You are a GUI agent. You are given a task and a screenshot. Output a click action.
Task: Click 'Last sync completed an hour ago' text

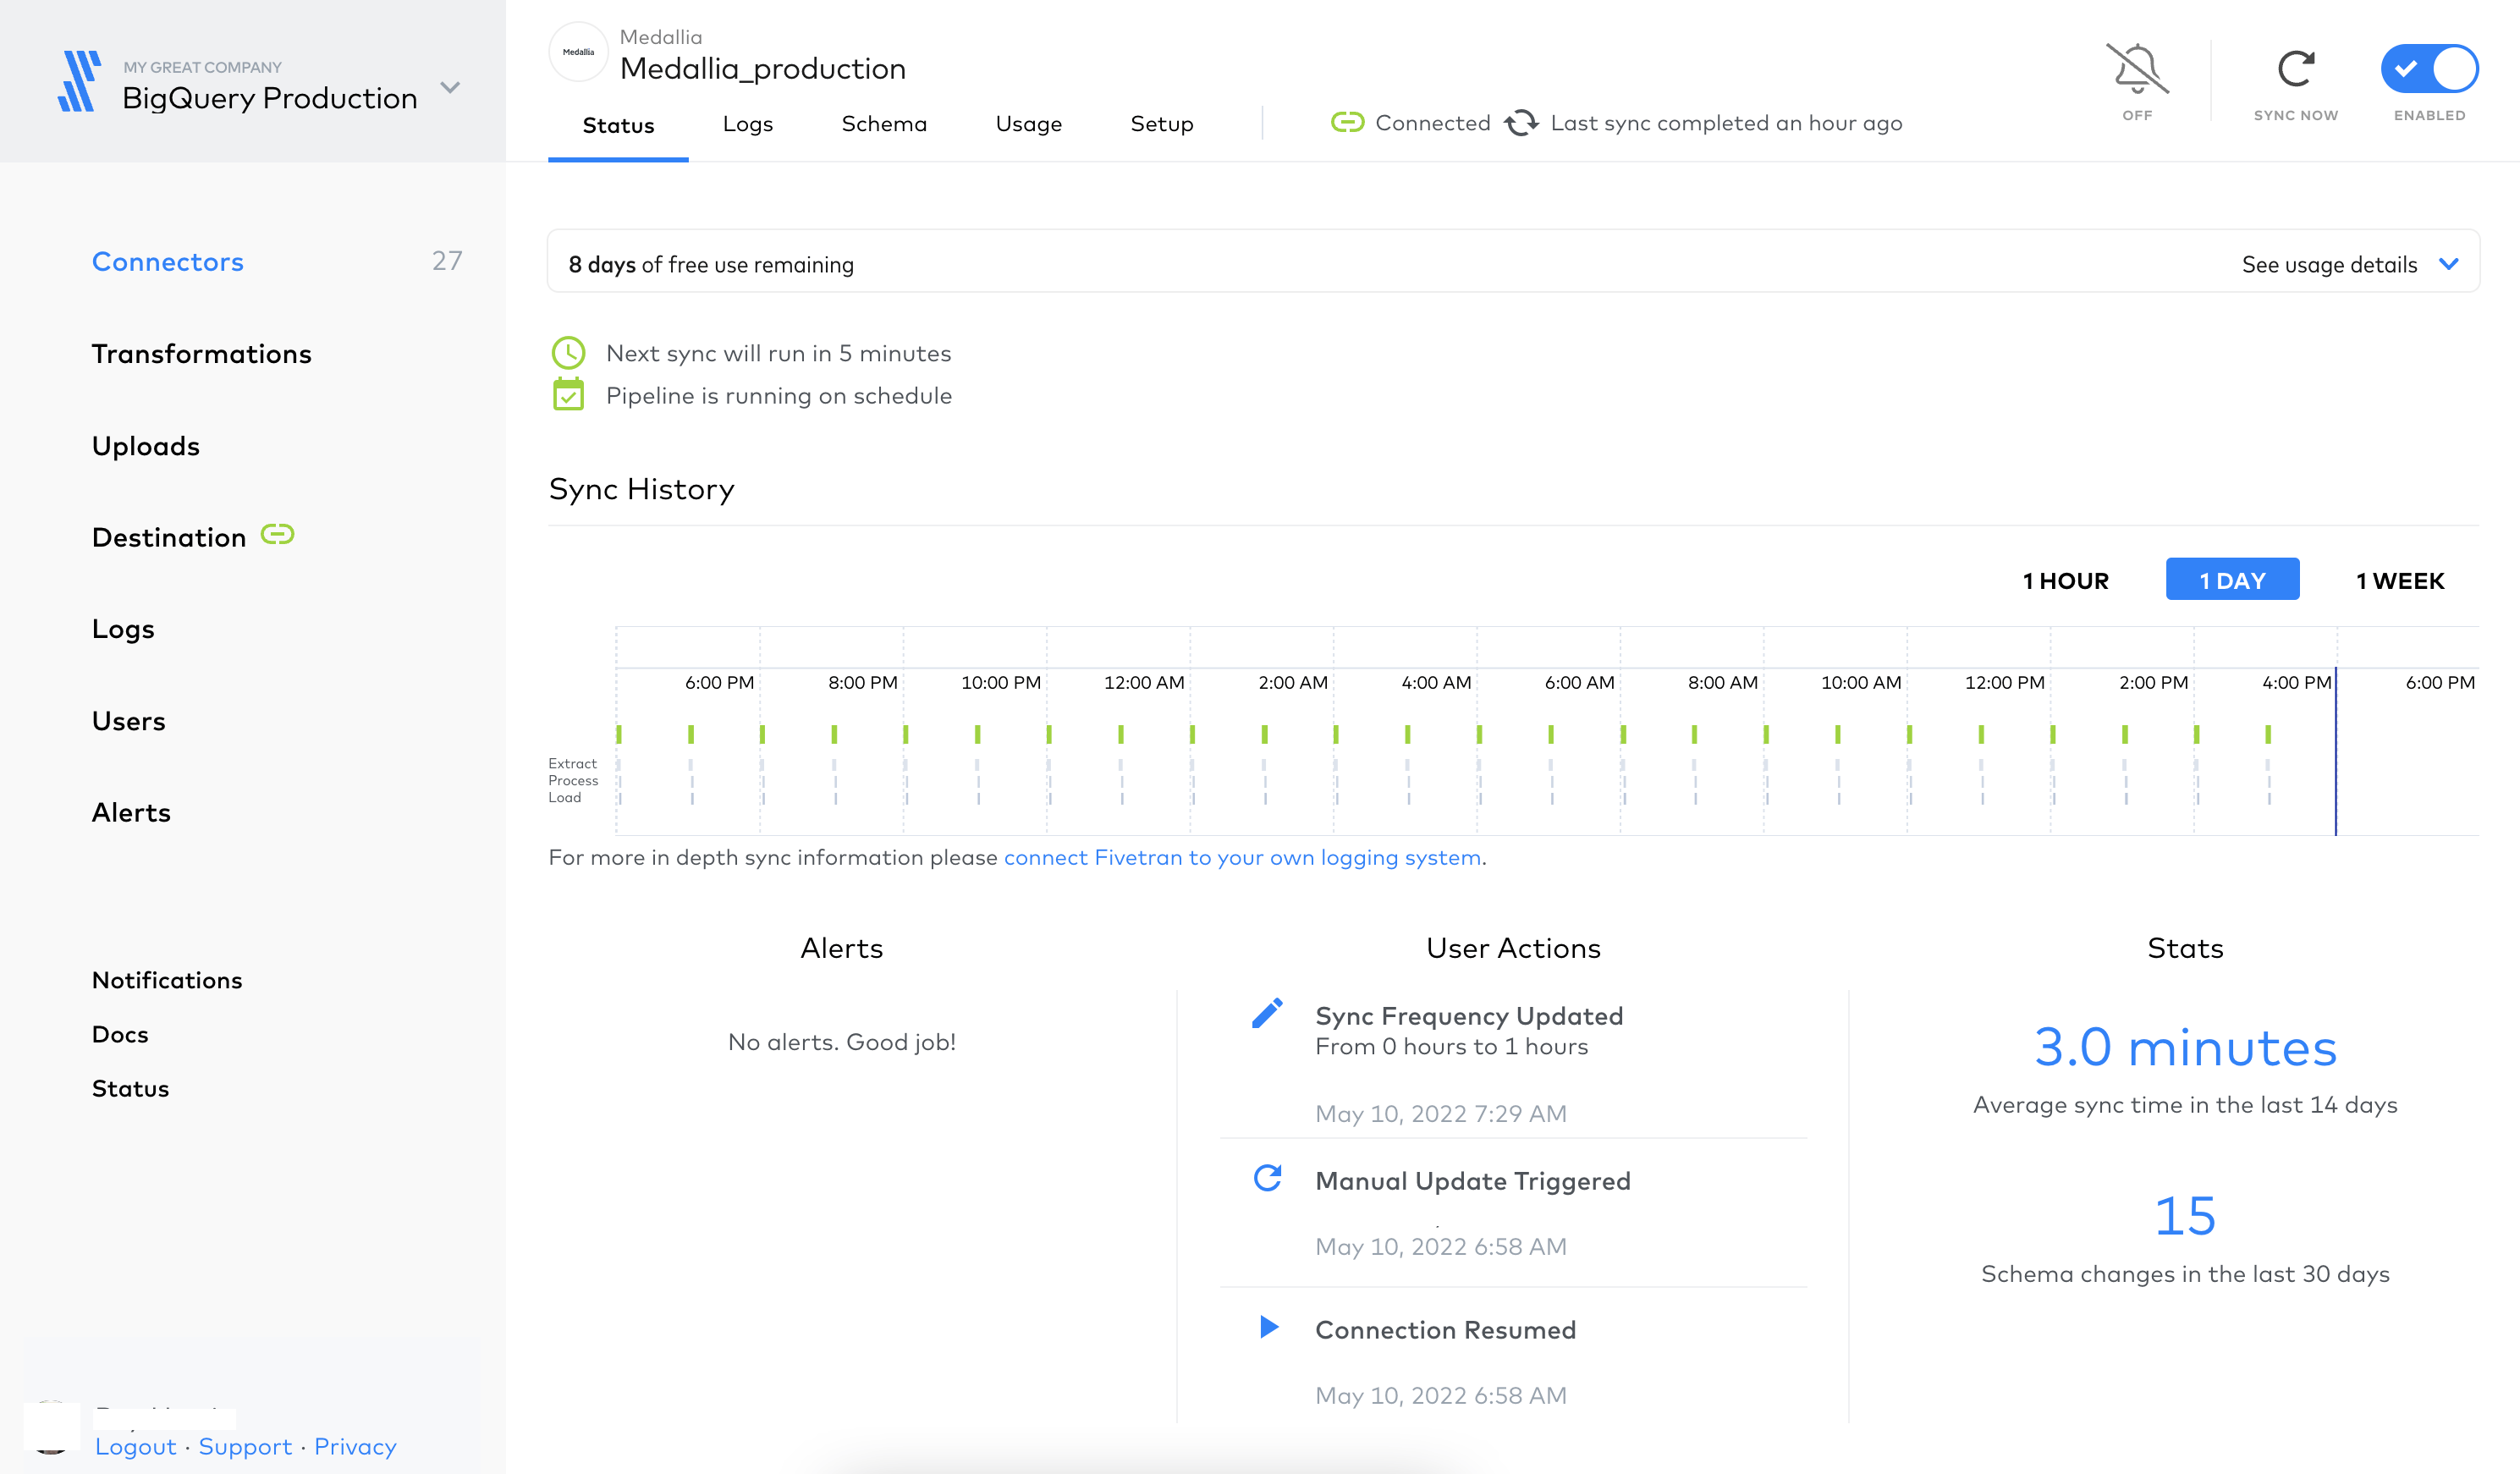(x=1726, y=123)
